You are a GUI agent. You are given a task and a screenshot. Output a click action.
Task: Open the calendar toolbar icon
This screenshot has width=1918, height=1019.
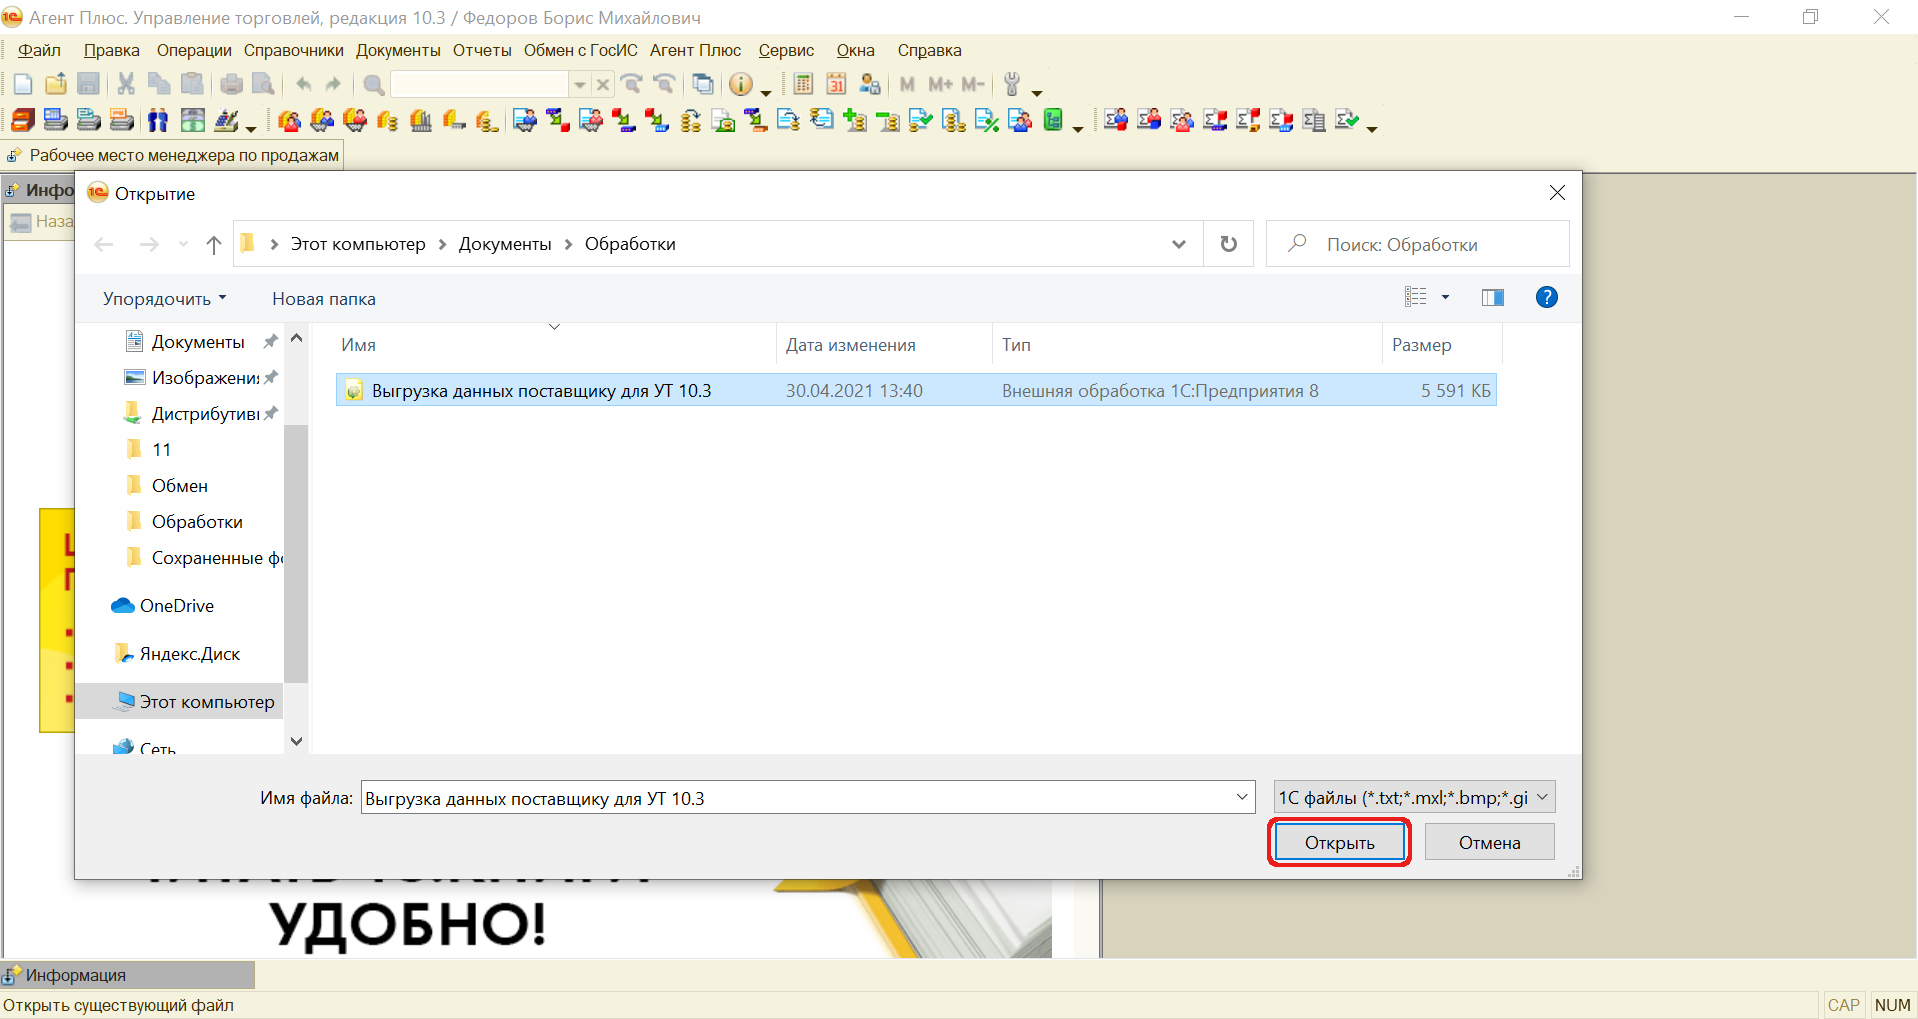(x=836, y=84)
